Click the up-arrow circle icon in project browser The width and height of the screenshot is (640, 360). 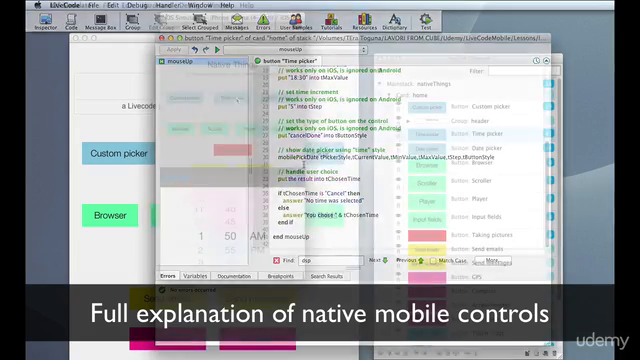click(546, 60)
